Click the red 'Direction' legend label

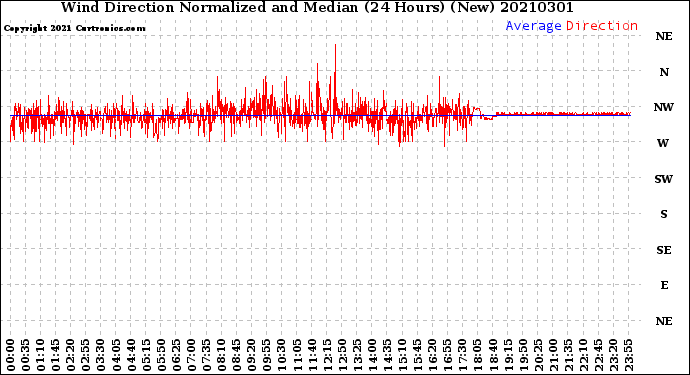tap(602, 26)
